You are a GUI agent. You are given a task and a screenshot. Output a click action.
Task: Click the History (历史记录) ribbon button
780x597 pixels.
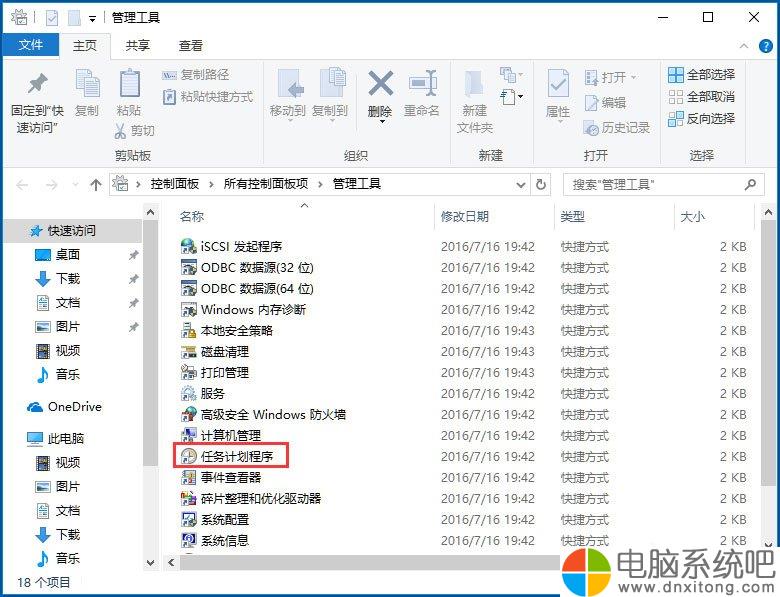pos(617,128)
